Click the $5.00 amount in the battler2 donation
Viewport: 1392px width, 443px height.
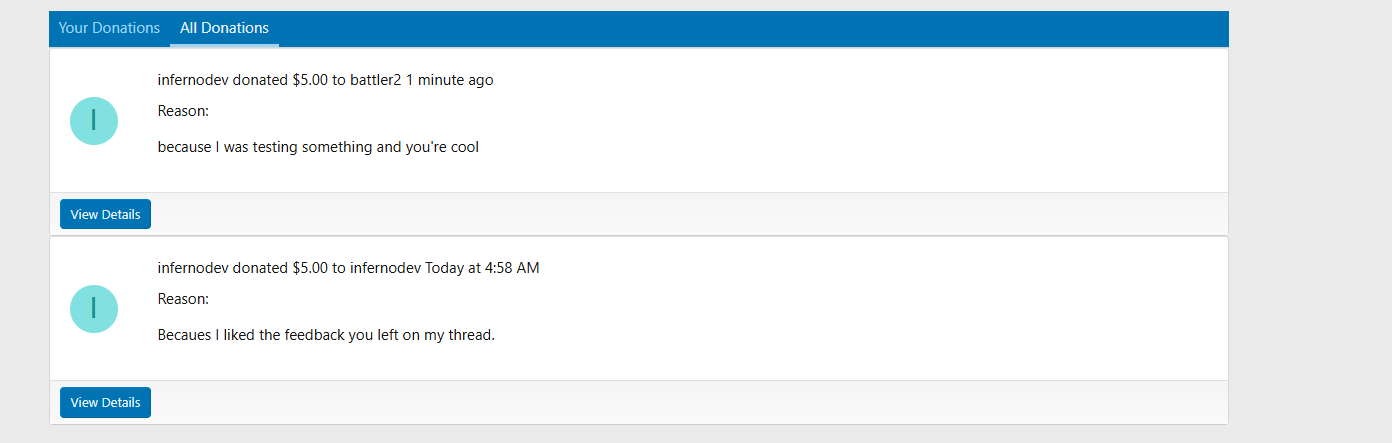coord(310,80)
